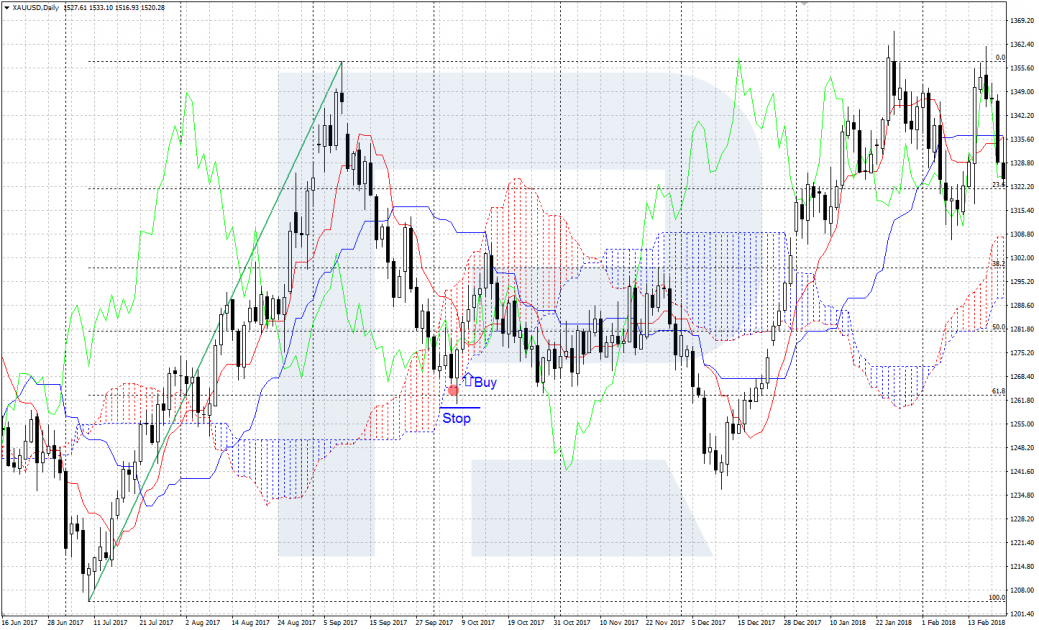The height and width of the screenshot is (630, 1039).
Task: Click the Buy label text
Action: [x=485, y=382]
